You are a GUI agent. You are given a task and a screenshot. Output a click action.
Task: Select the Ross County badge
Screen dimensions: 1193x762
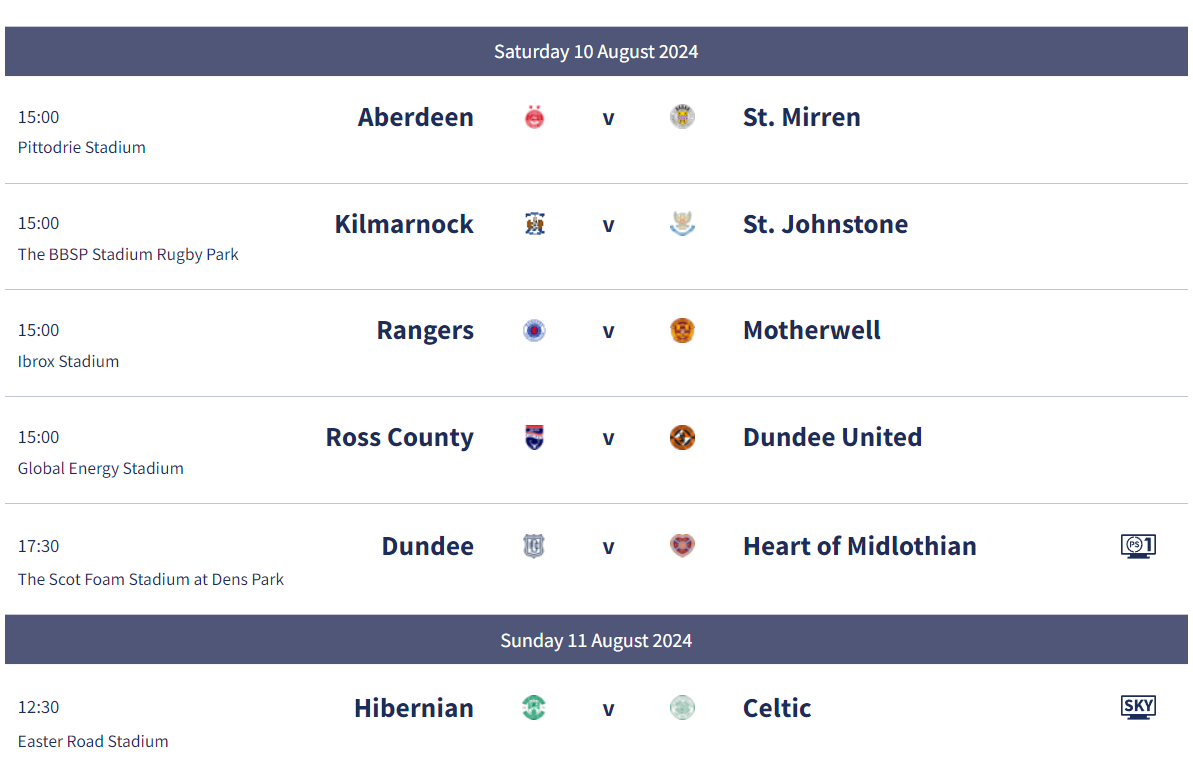535,437
